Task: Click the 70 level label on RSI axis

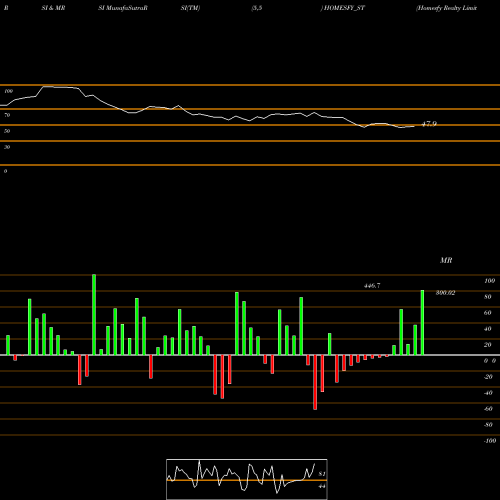Action: click(x=7, y=115)
